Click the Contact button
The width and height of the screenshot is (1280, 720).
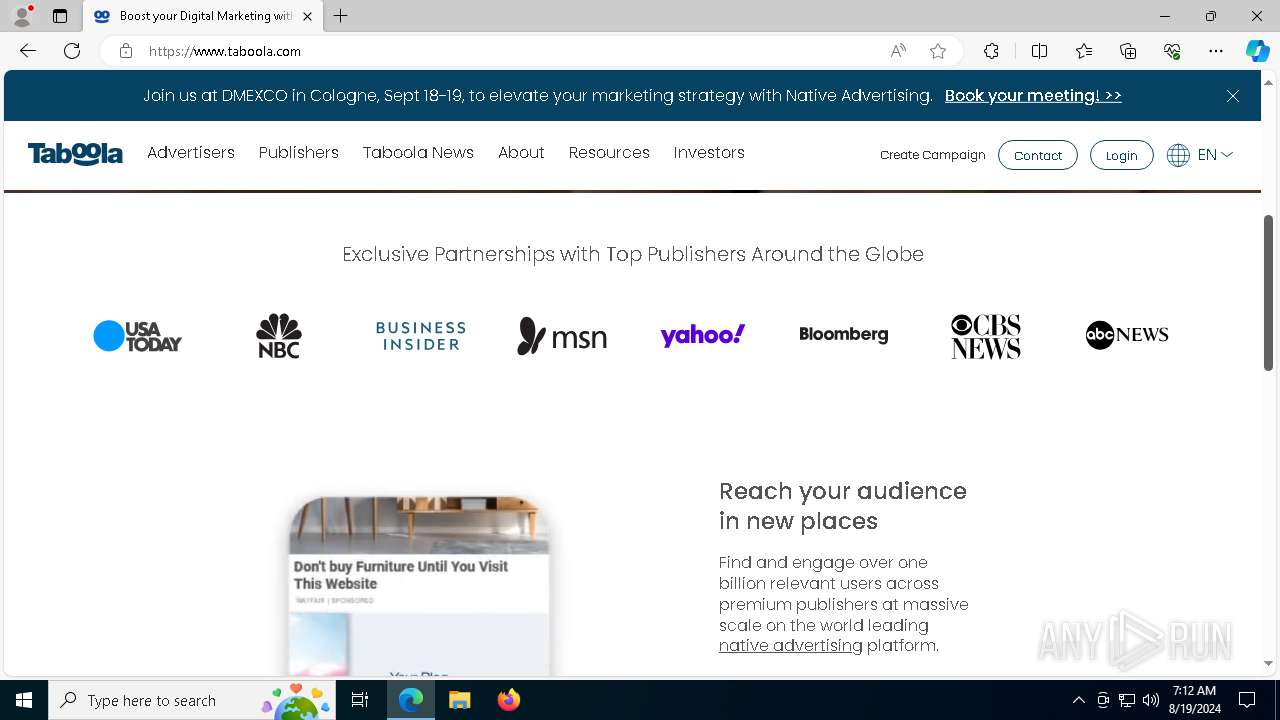pyautogui.click(x=1038, y=155)
